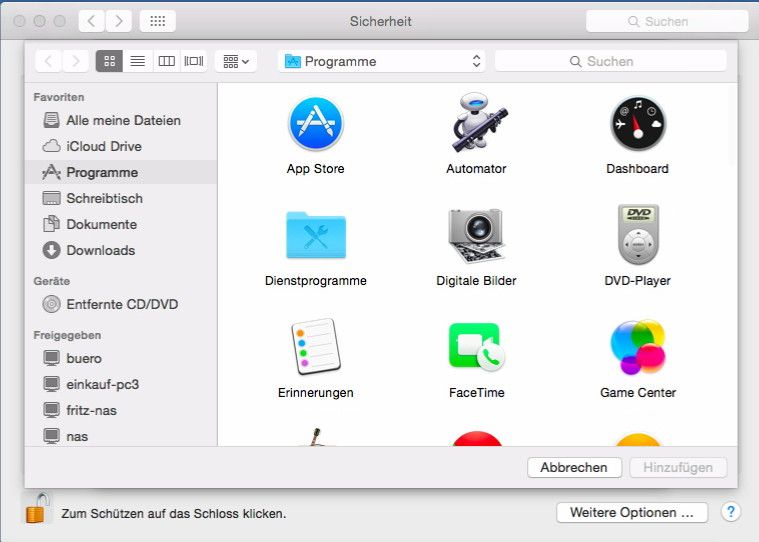Screen dimensions: 759x542
Task: Click the file dialog Suchen search field
Action: point(610,61)
